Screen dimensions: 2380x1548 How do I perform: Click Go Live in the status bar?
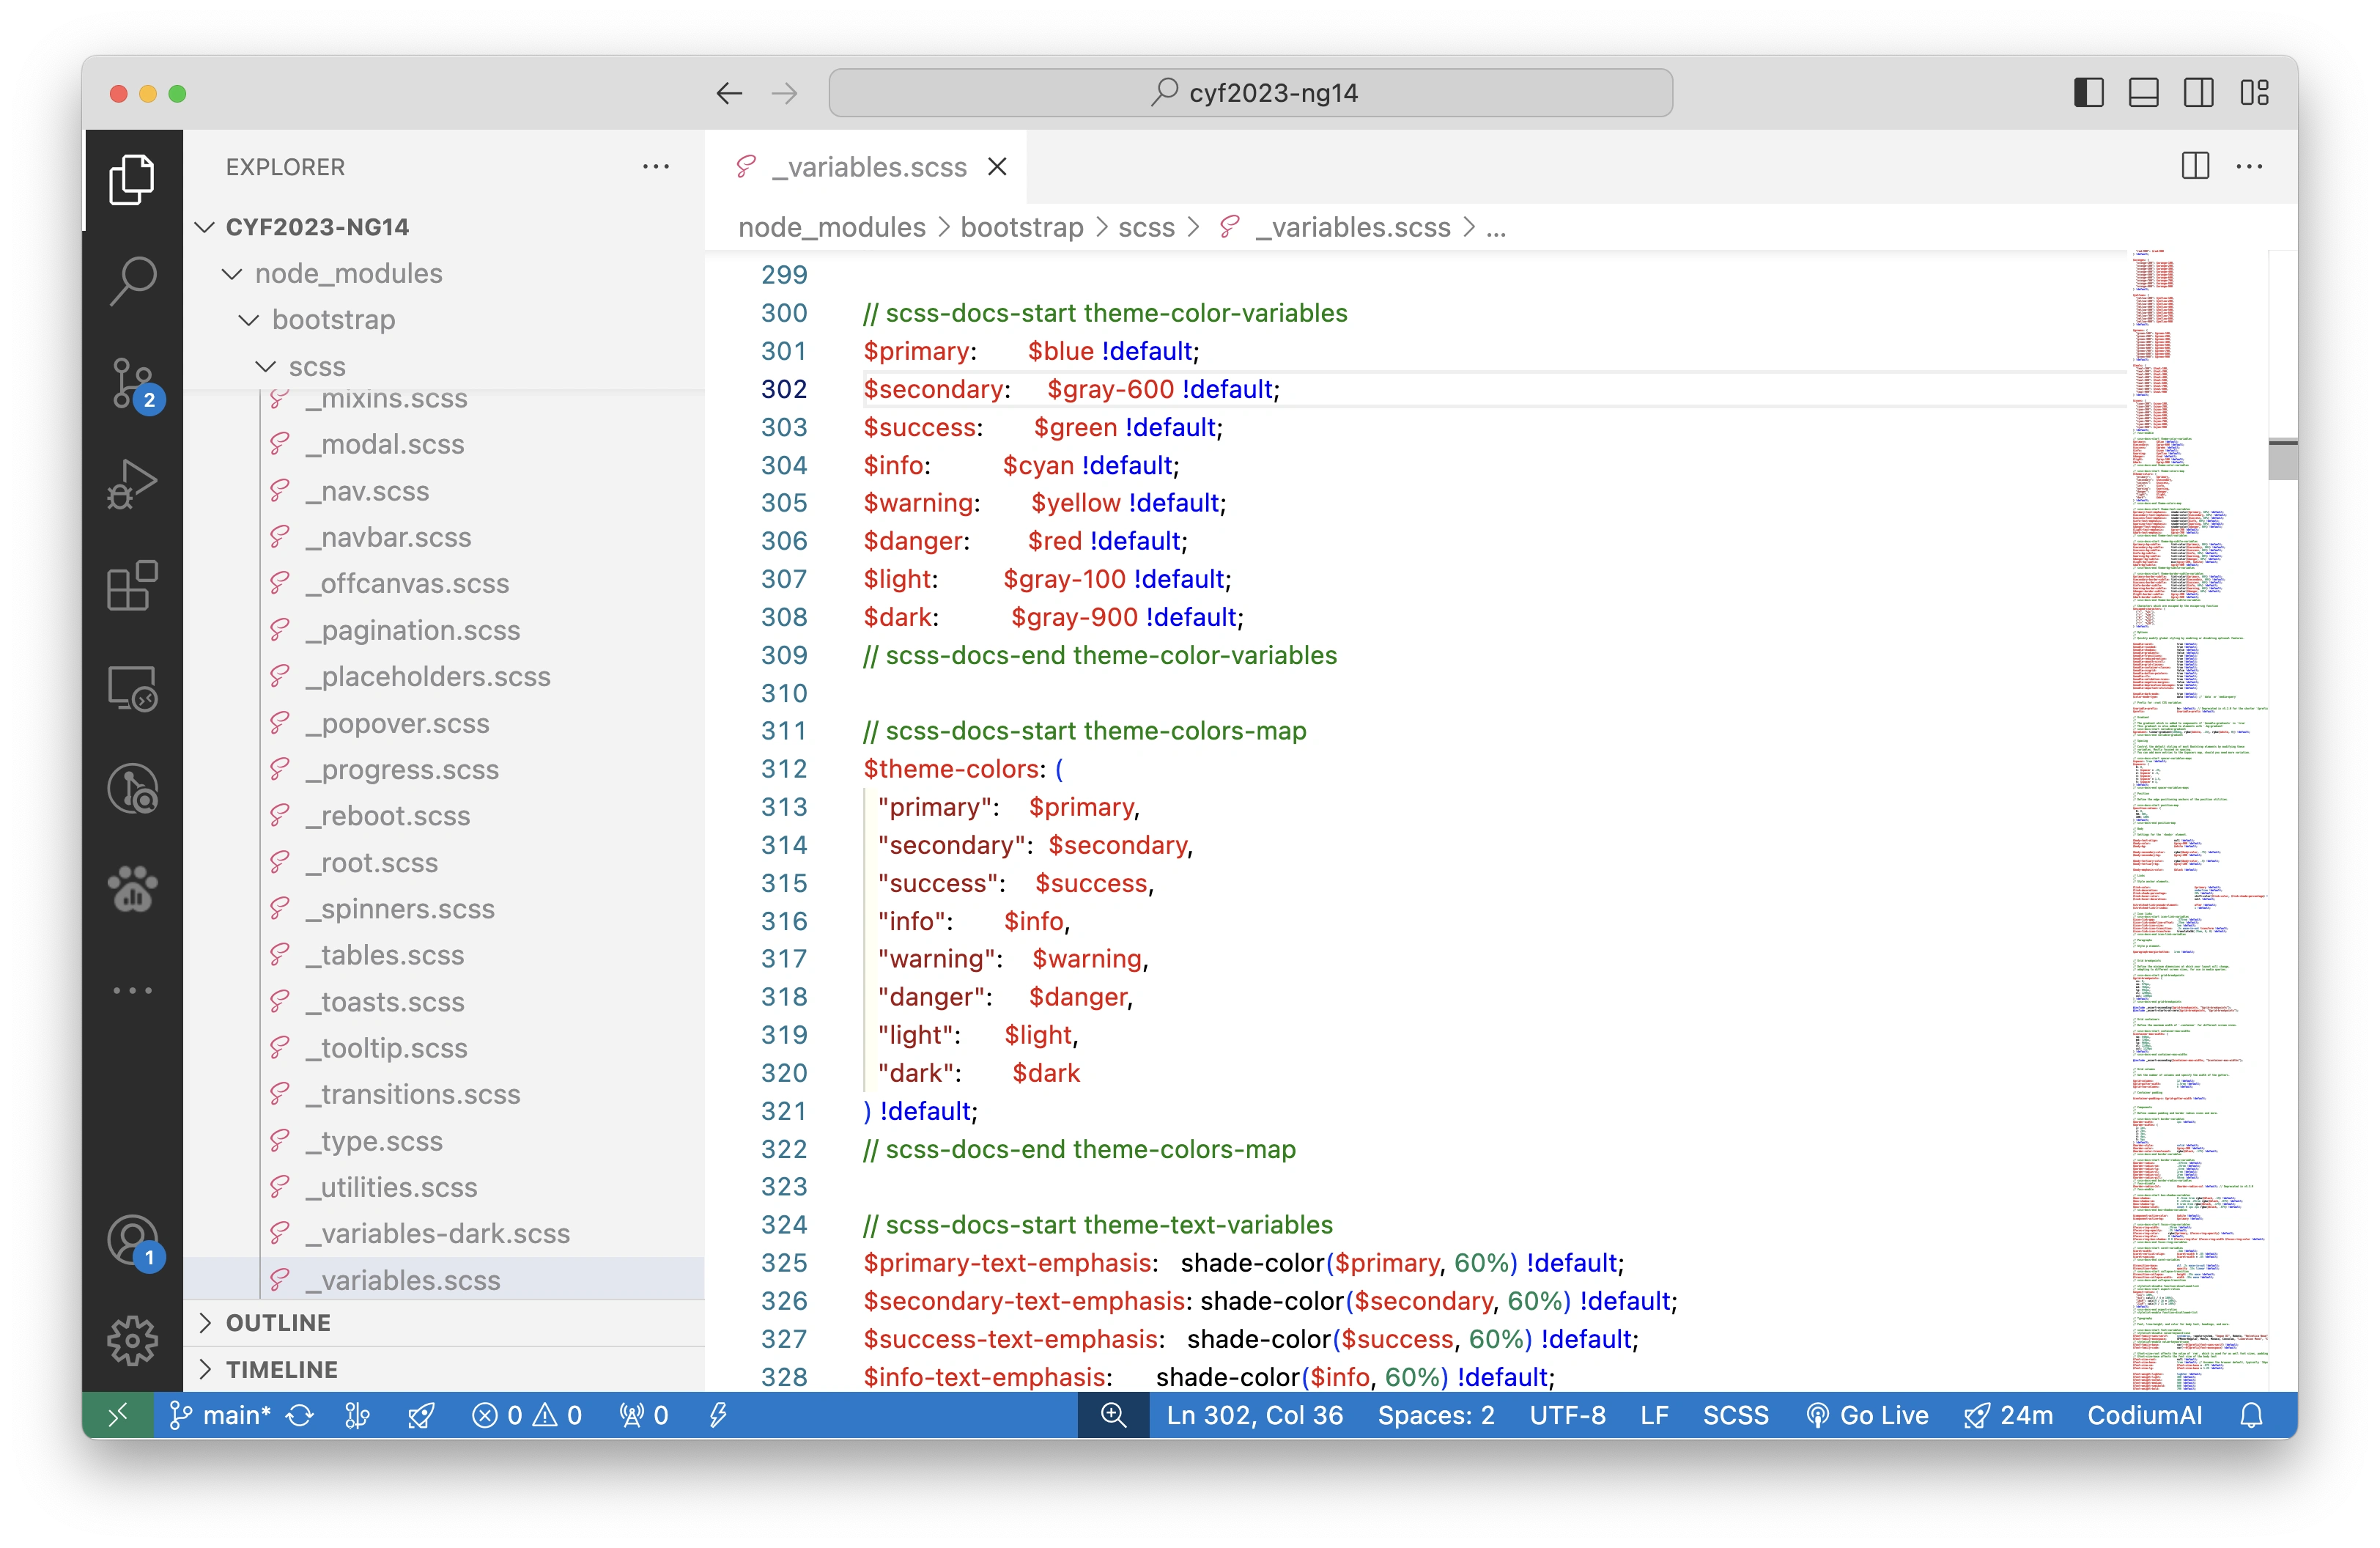[1867, 1415]
